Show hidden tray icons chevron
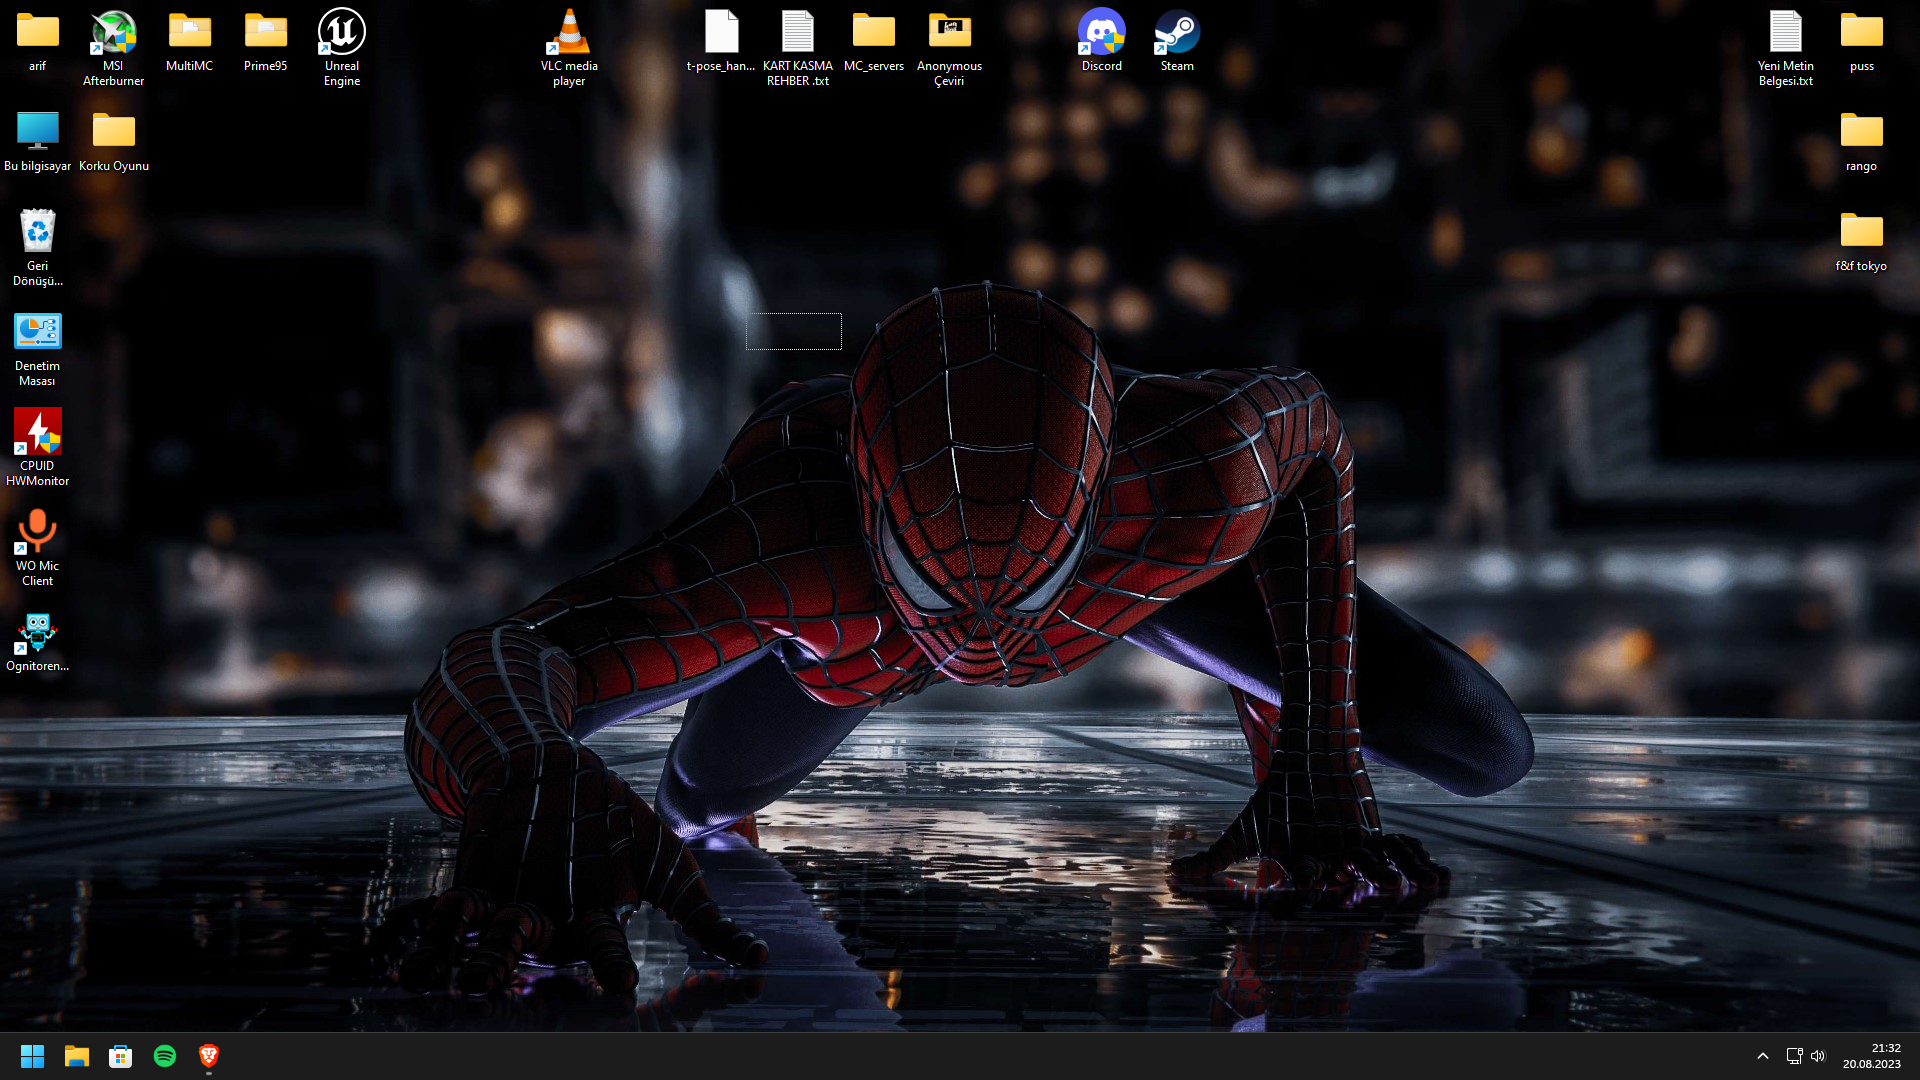The width and height of the screenshot is (1920, 1080). click(x=1763, y=1056)
